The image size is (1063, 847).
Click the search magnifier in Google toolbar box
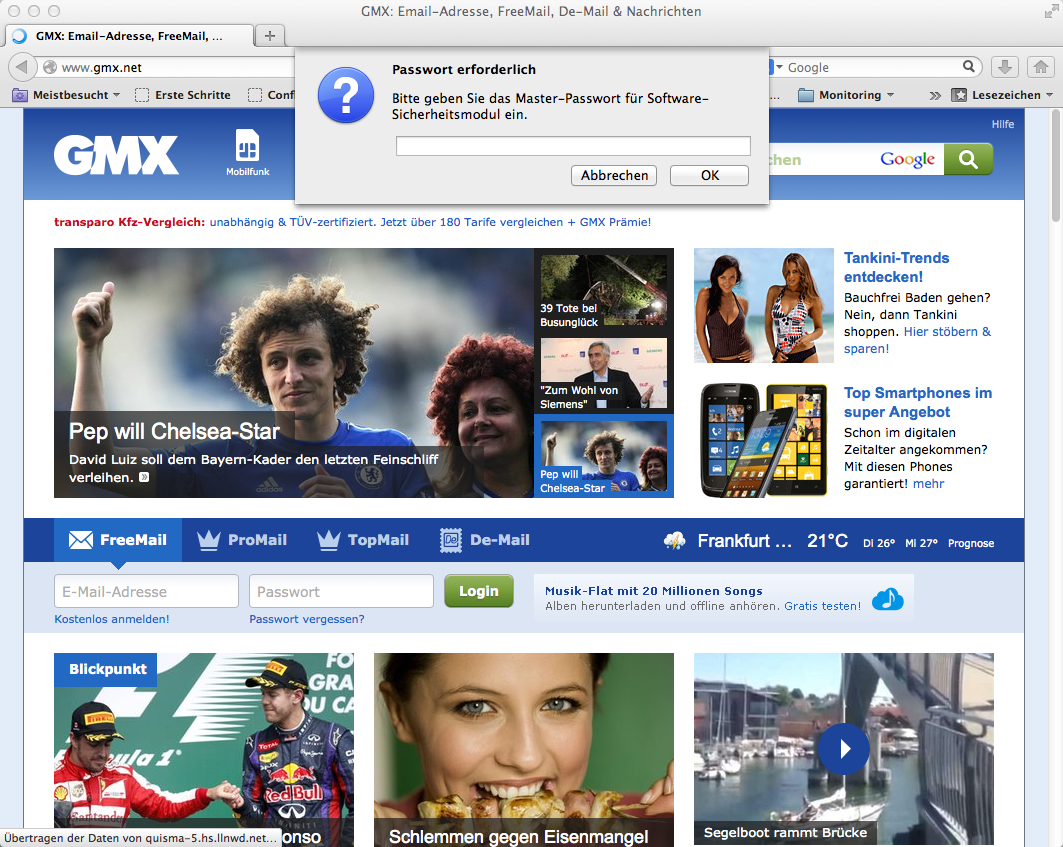pyautogui.click(x=969, y=66)
